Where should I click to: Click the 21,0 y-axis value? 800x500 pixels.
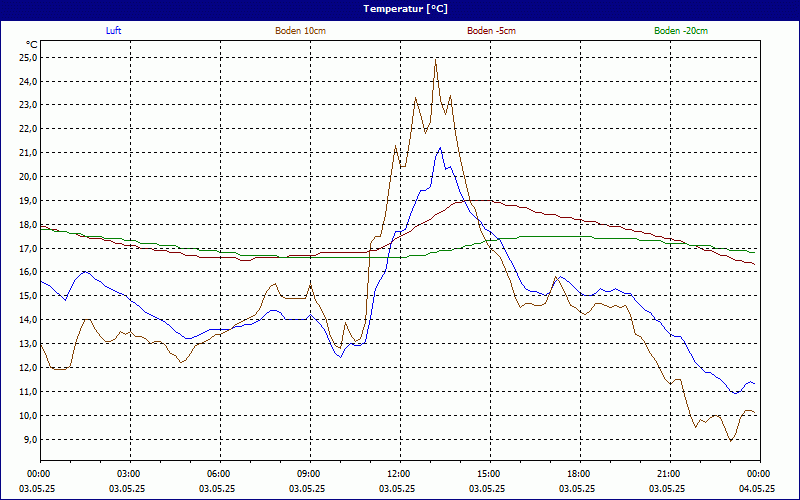(29, 153)
